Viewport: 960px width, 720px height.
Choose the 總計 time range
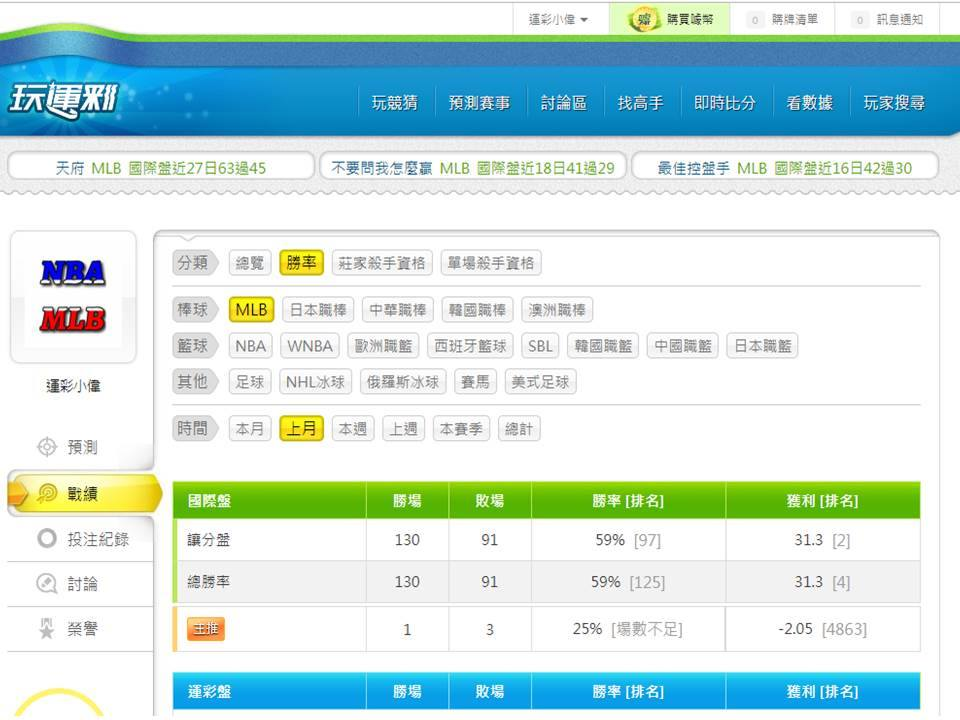tap(519, 428)
